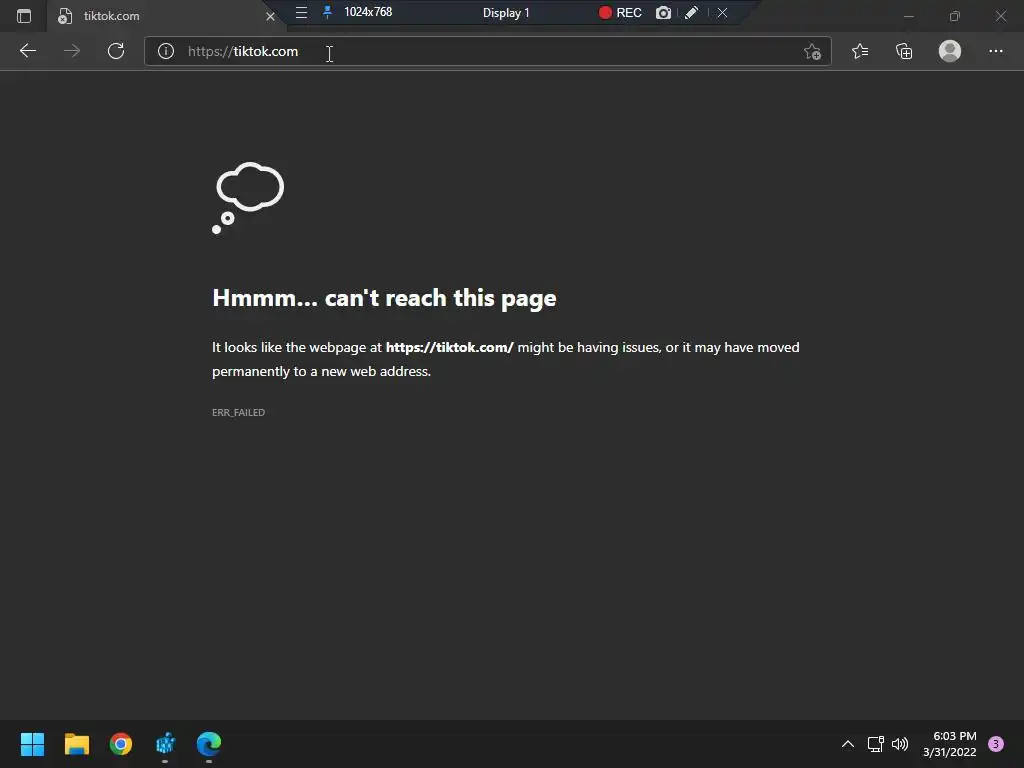Minimize the Edge browser window
The height and width of the screenshot is (768, 1024).
pyautogui.click(x=908, y=16)
